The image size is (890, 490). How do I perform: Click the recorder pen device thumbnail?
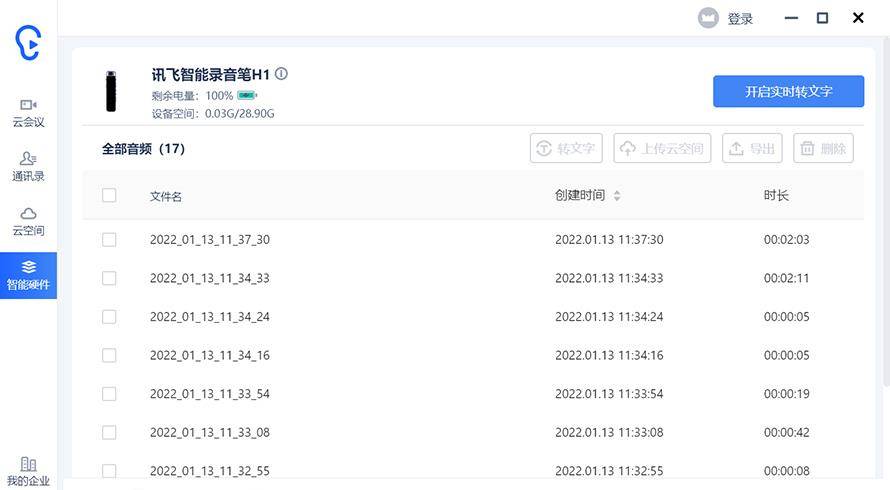[x=111, y=91]
